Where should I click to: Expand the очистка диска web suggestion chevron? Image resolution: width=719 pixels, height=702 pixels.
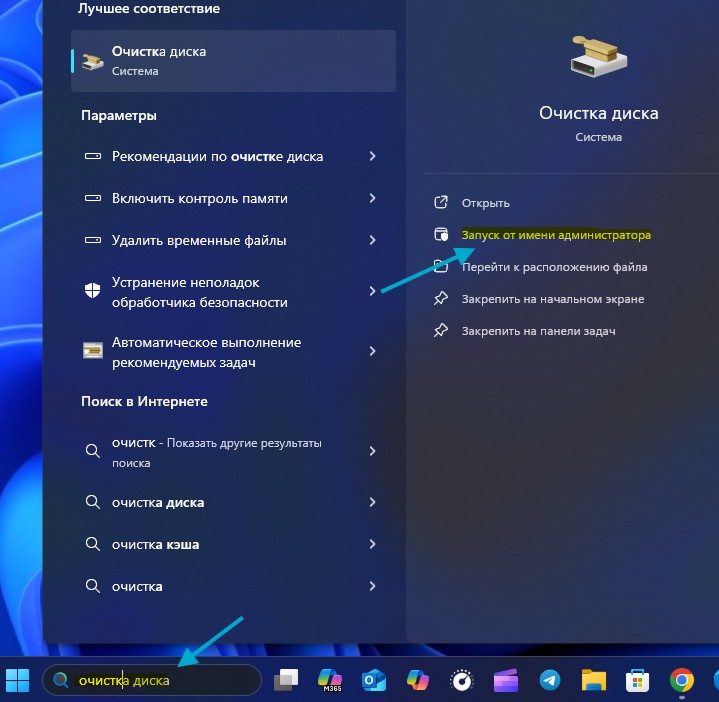372,502
